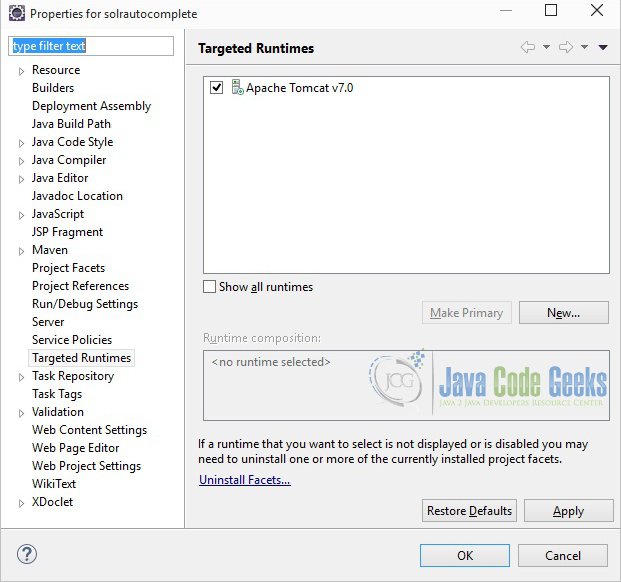
Task: Expand the Resource tree node
Action: pyautogui.click(x=21, y=71)
